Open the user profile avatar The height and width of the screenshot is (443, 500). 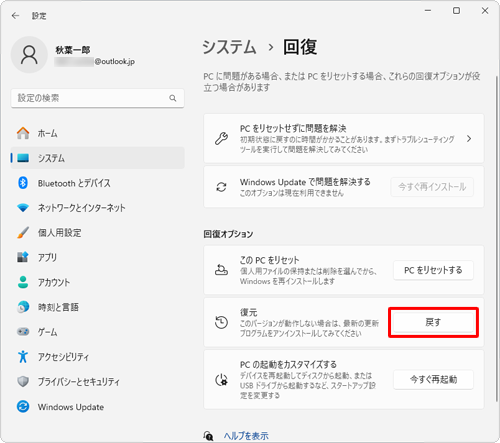pos(29,55)
